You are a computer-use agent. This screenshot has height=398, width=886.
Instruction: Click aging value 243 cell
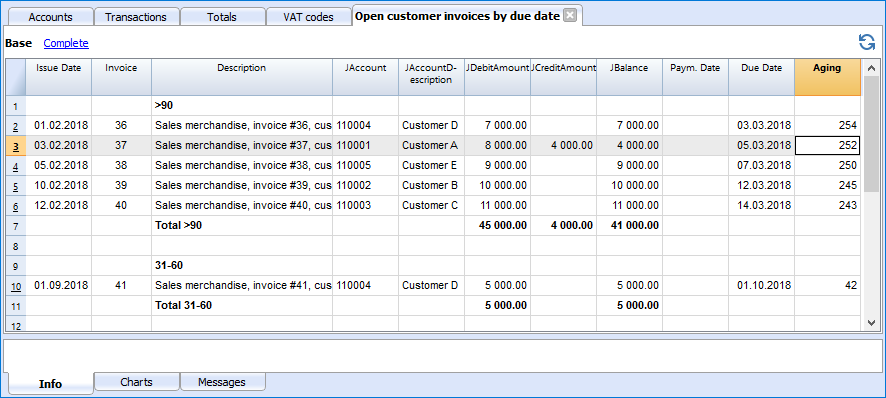(827, 206)
